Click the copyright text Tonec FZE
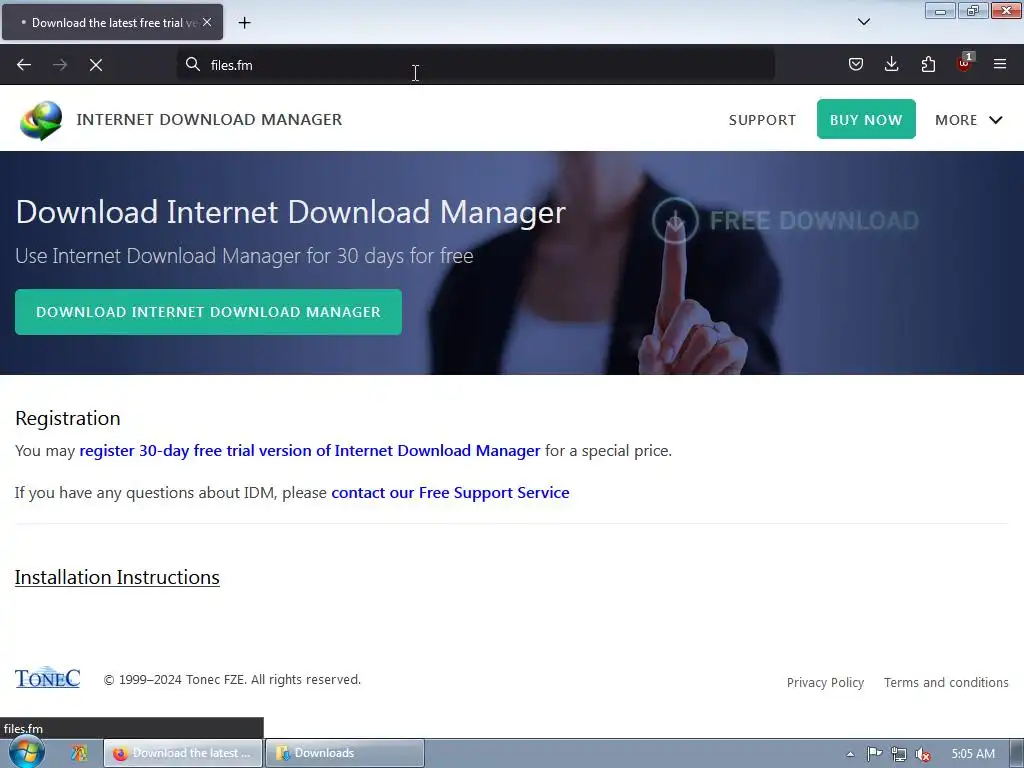The image size is (1024, 768). click(232, 680)
